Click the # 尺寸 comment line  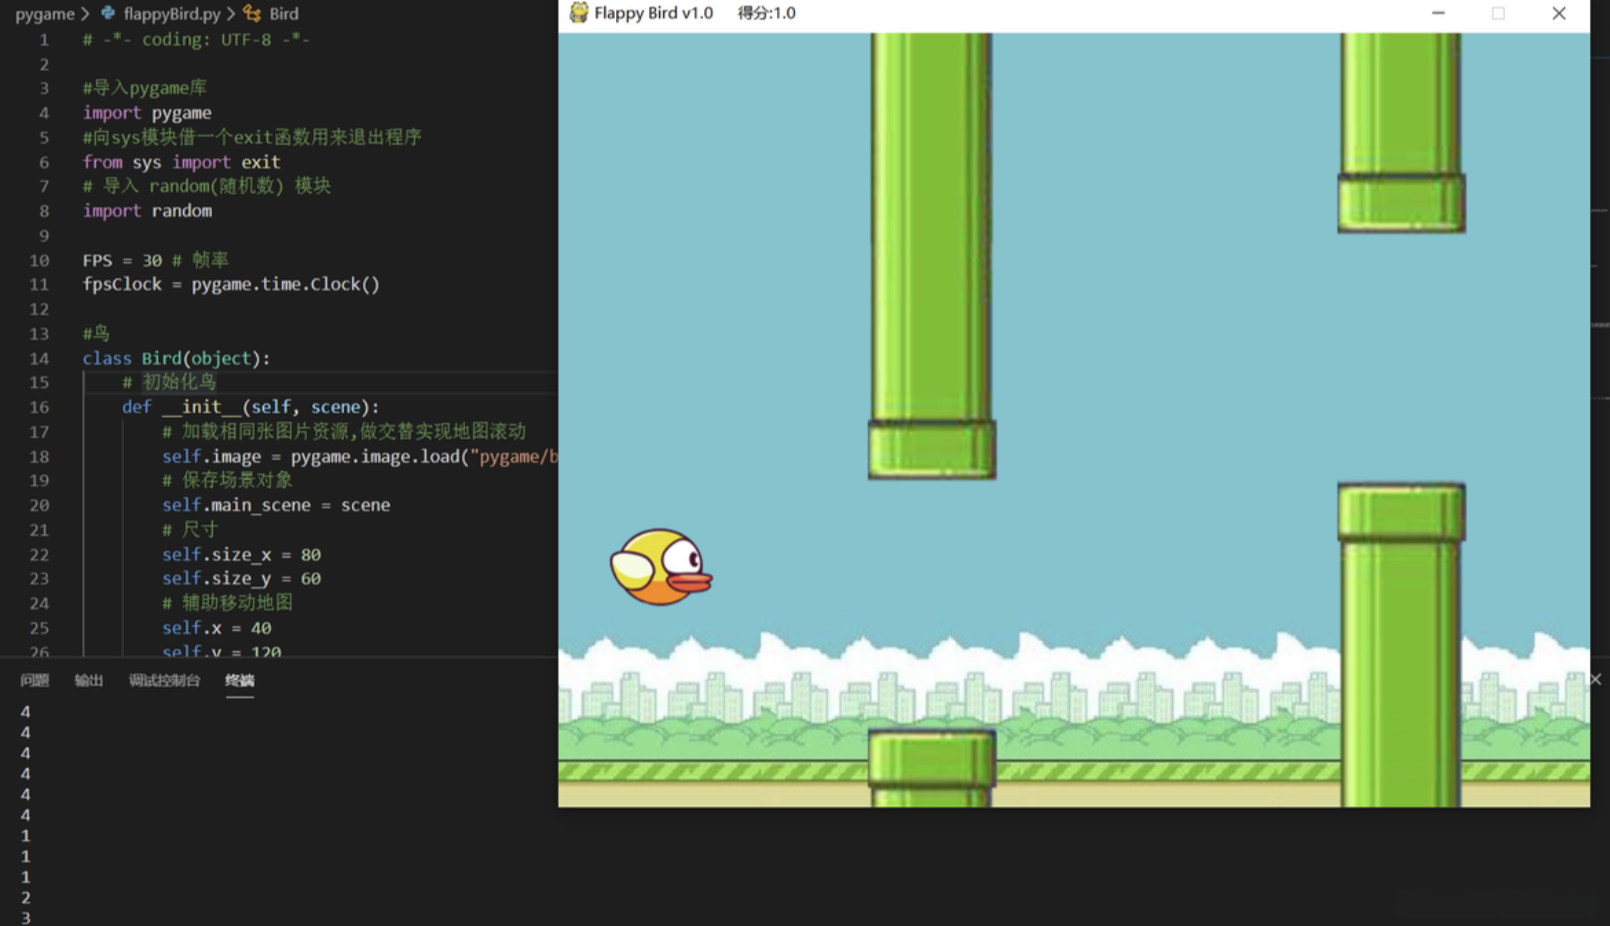pos(190,529)
